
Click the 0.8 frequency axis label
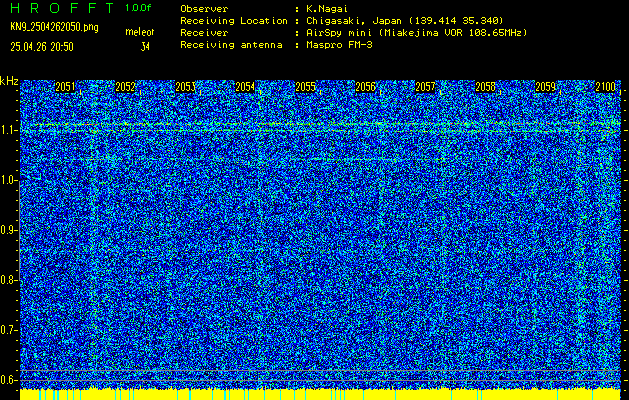click(7, 280)
